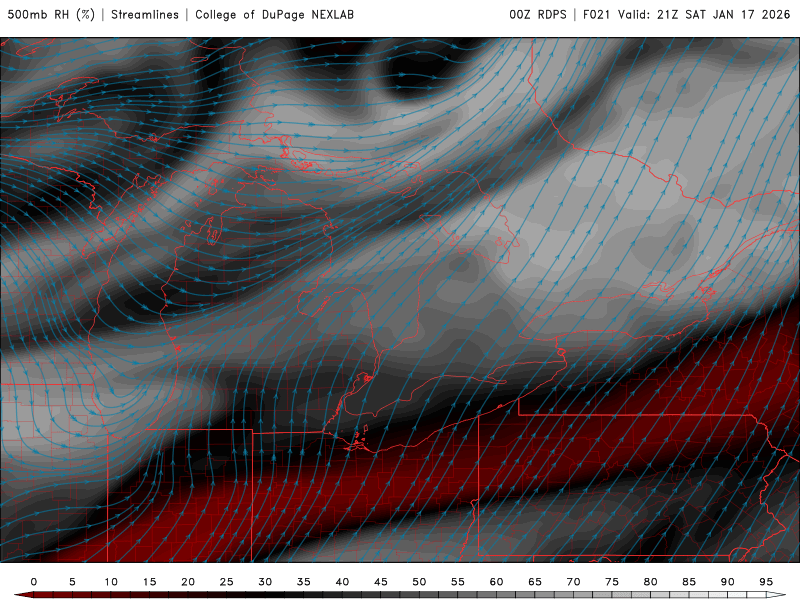Click the colorbar value 65
The height and width of the screenshot is (600, 800).
tap(535, 582)
